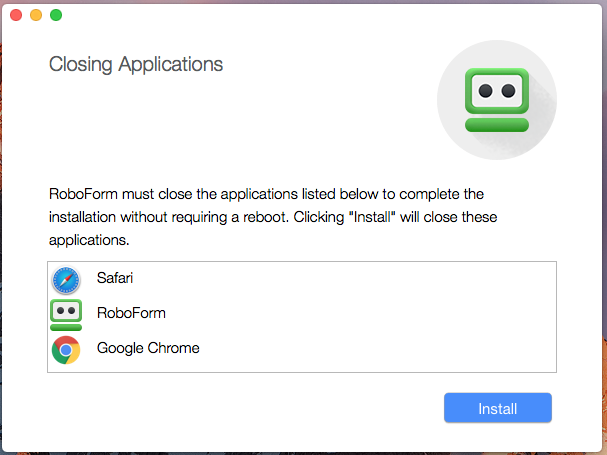Click the Safari compass icon
607x455 pixels.
click(x=66, y=279)
